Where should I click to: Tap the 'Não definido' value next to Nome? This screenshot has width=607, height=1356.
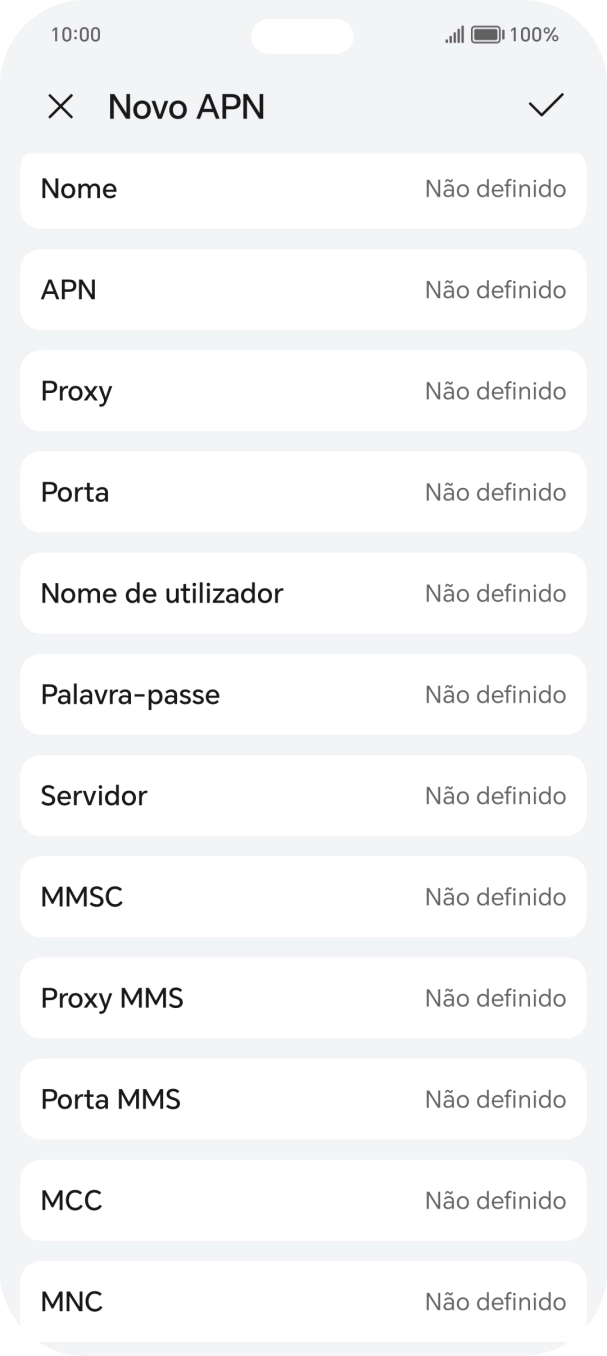tap(495, 189)
